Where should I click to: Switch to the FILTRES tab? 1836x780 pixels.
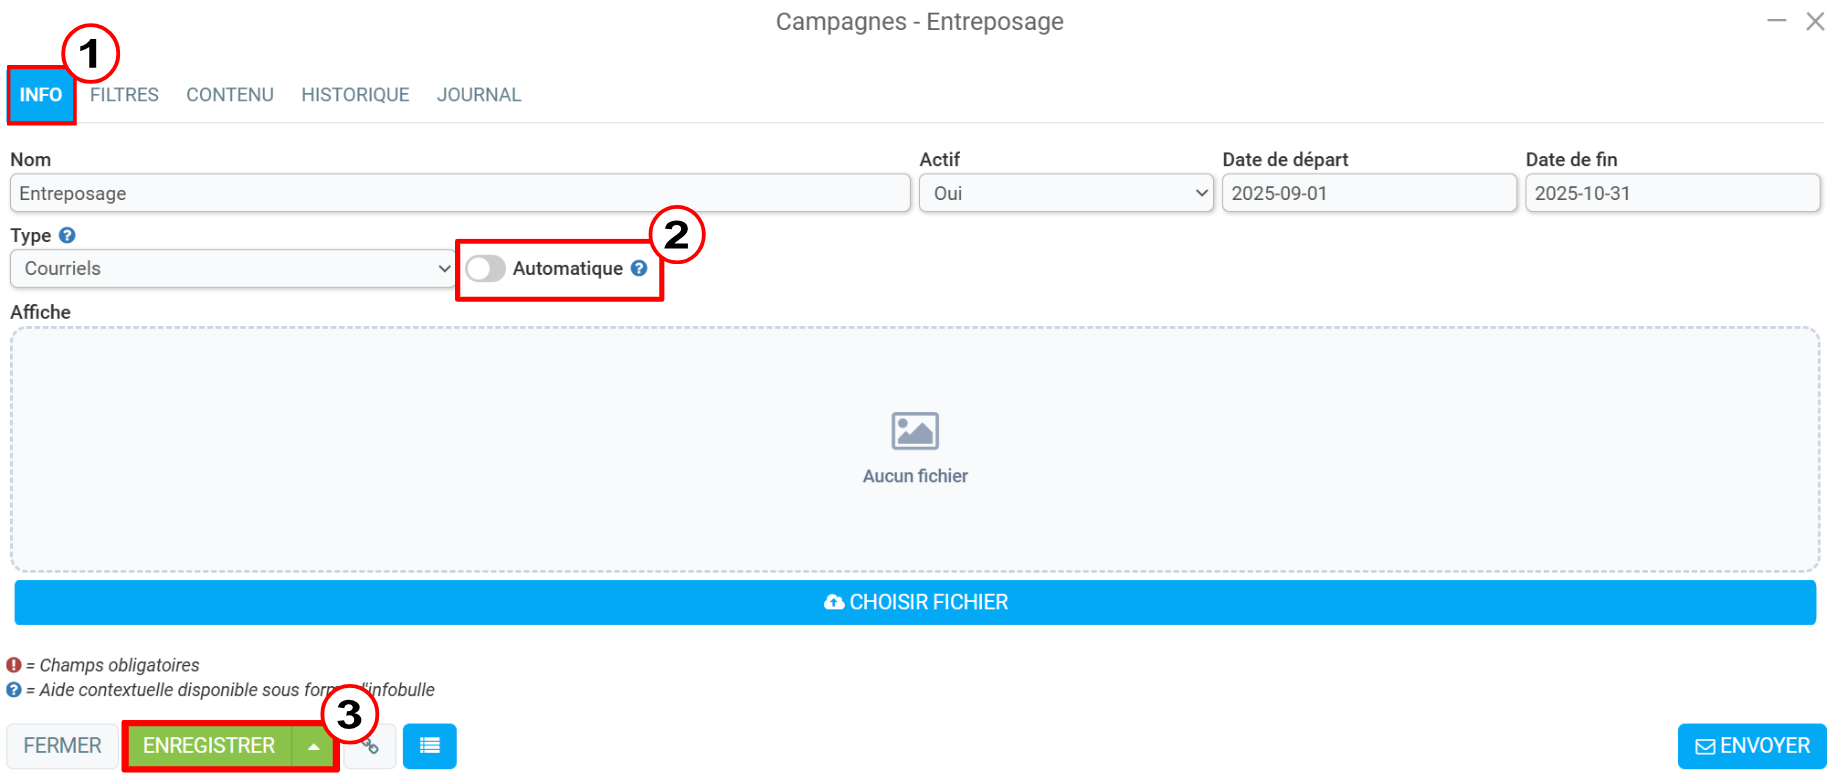coord(124,95)
